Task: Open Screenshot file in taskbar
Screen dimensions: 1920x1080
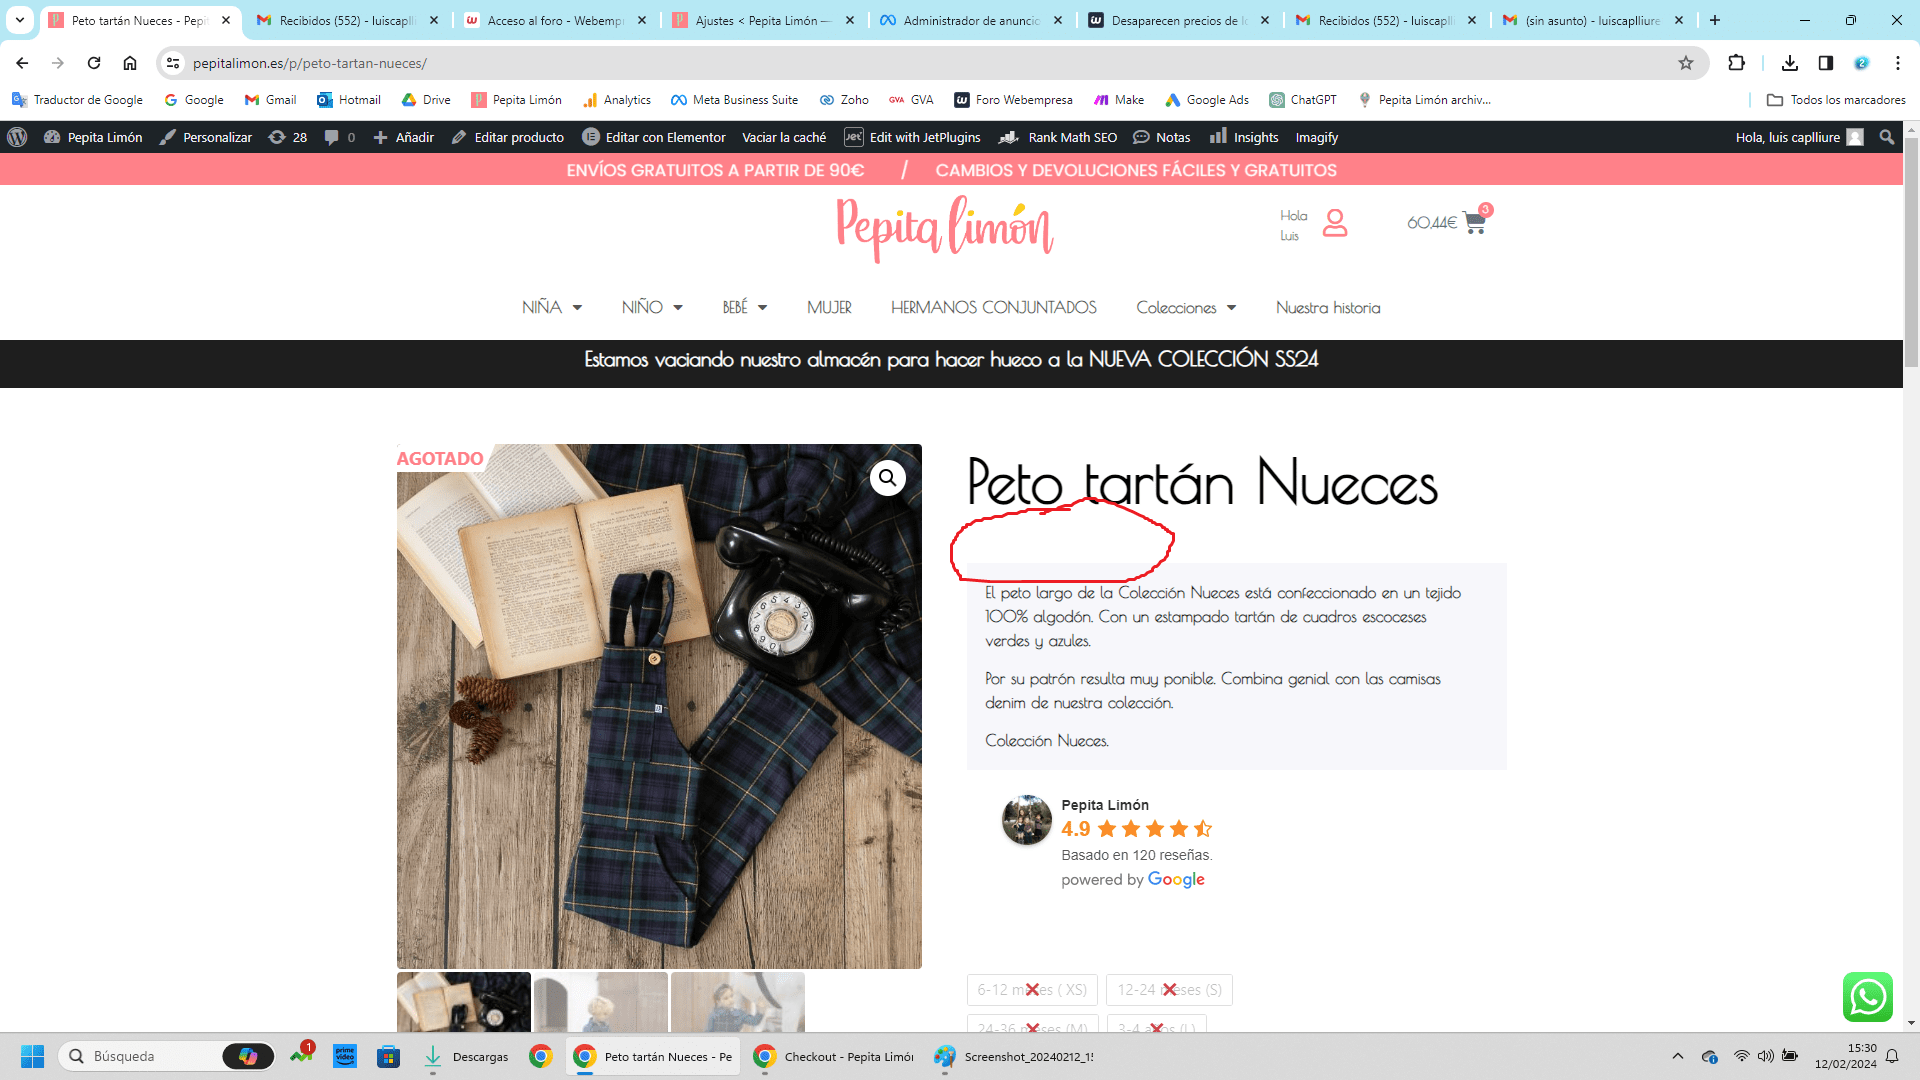Action: coord(1014,1056)
